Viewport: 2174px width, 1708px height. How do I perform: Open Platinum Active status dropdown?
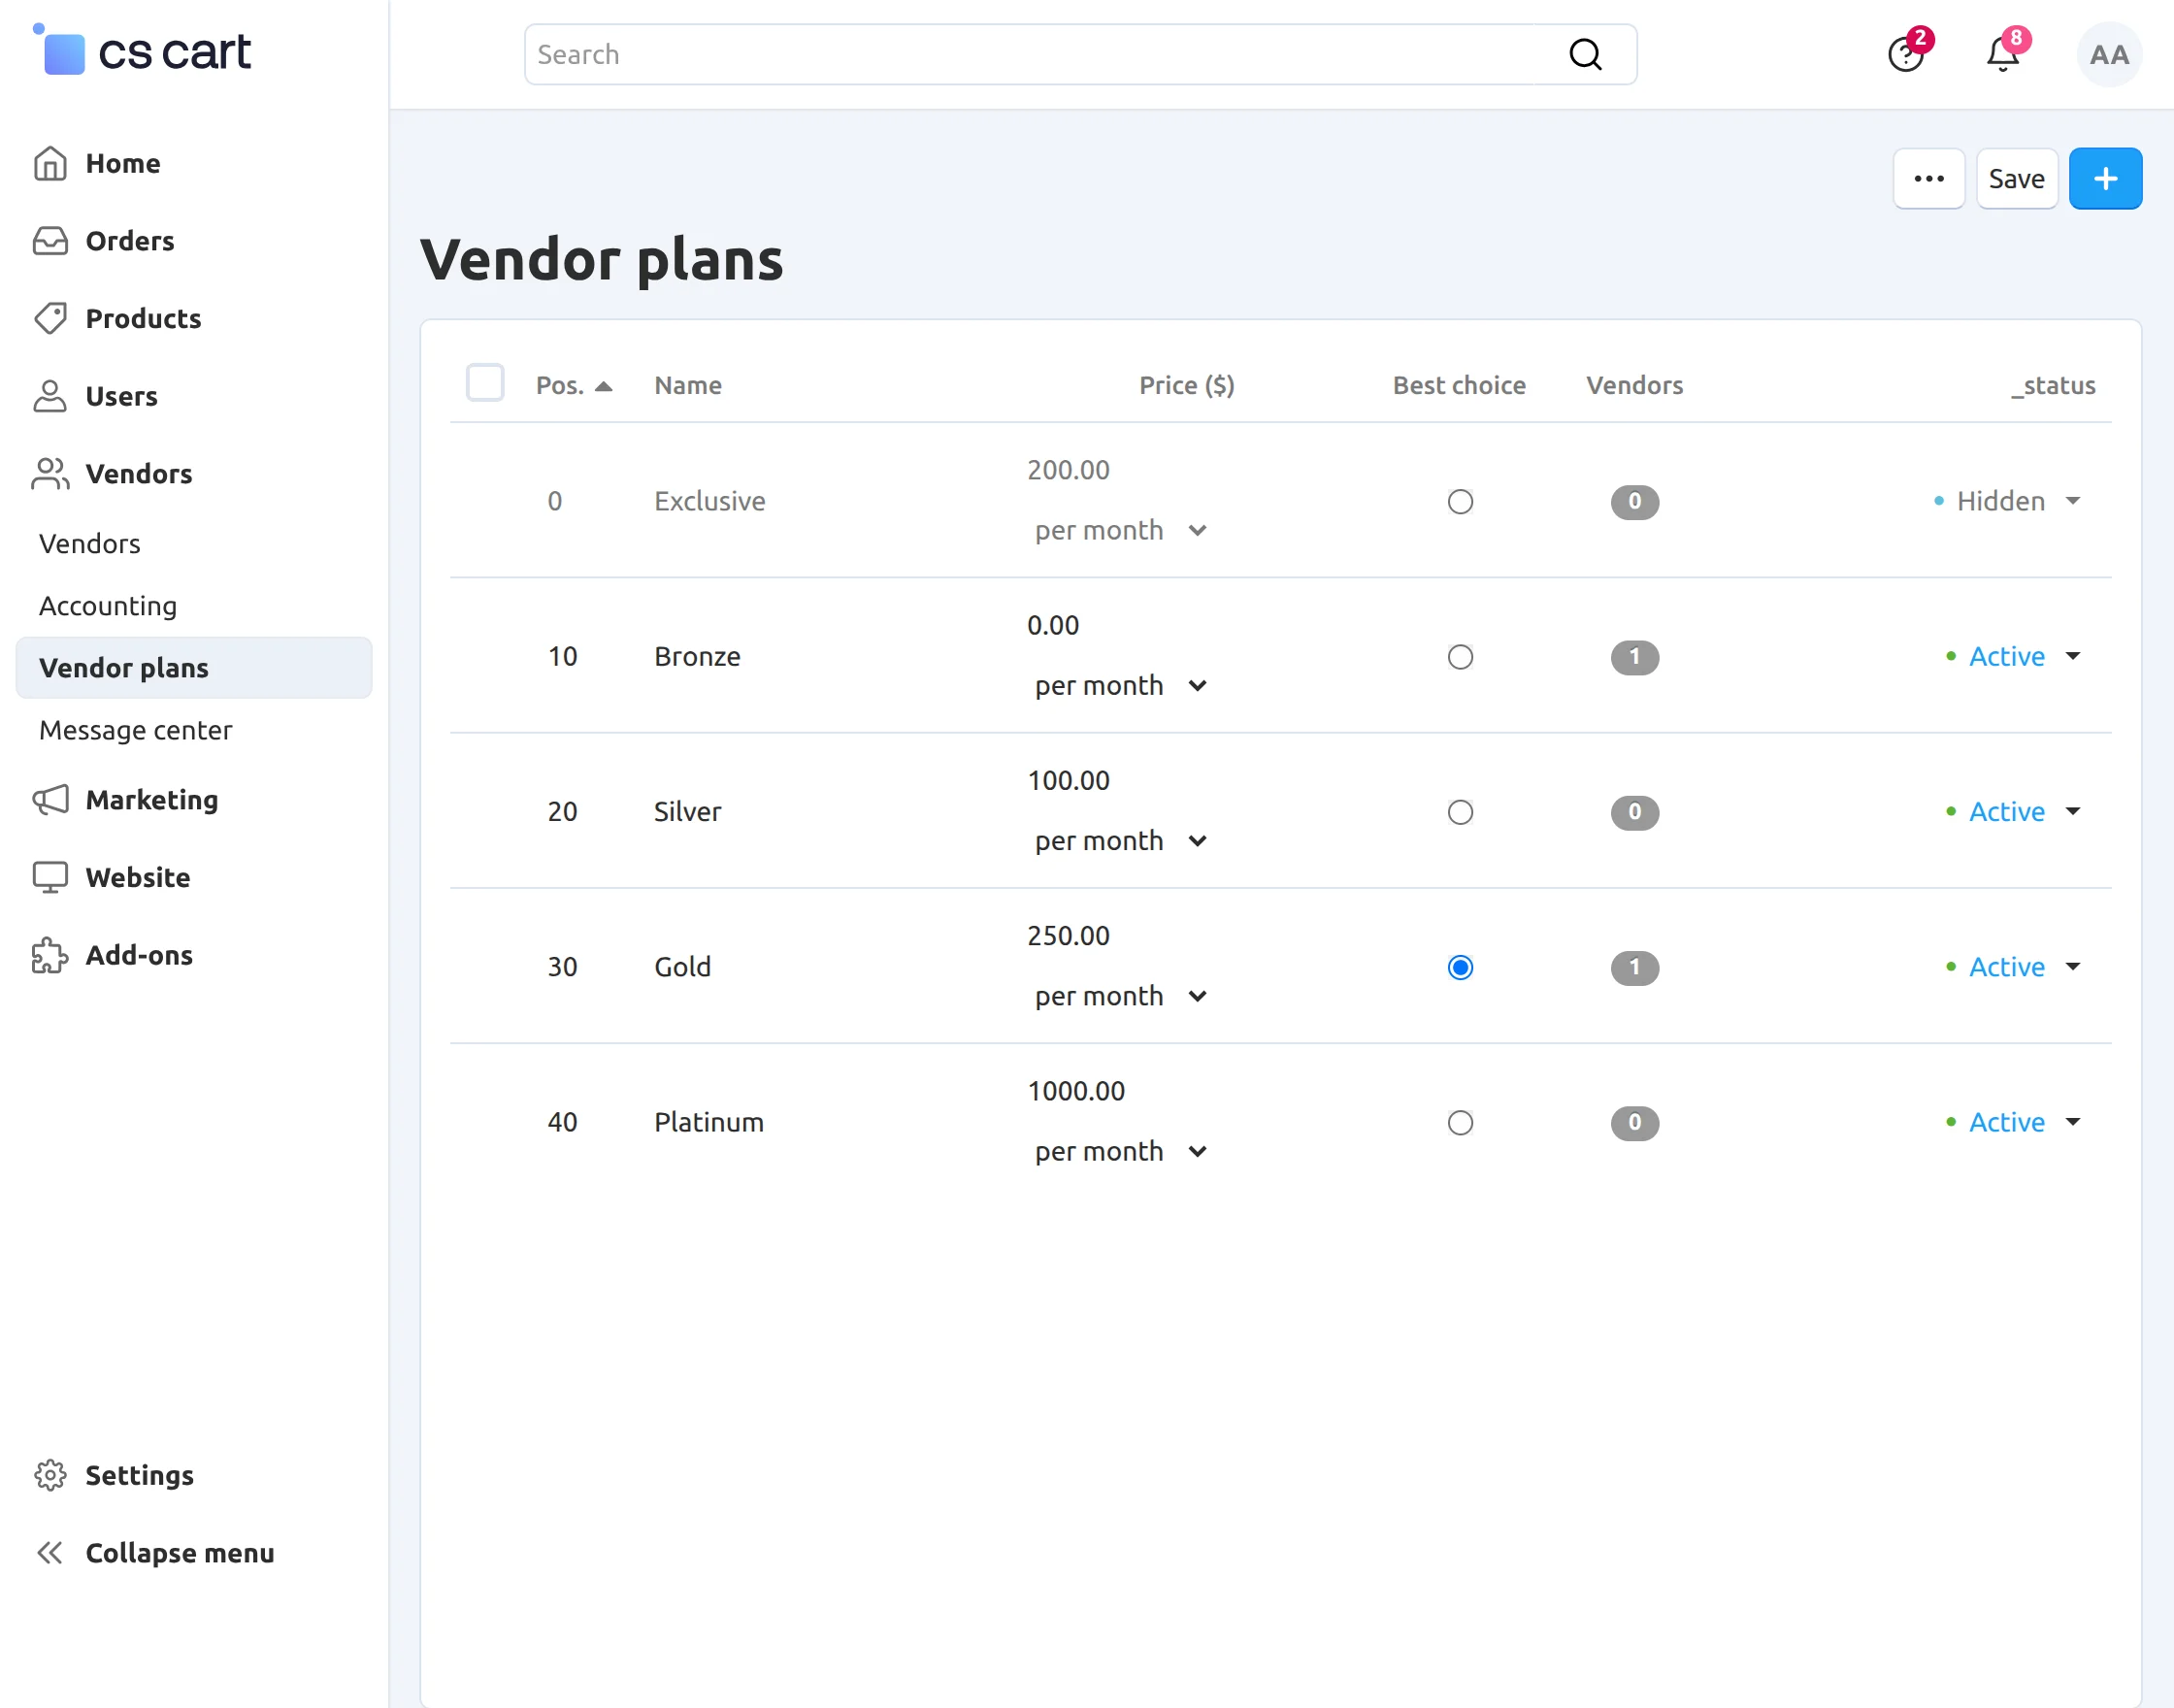tap(2013, 1122)
